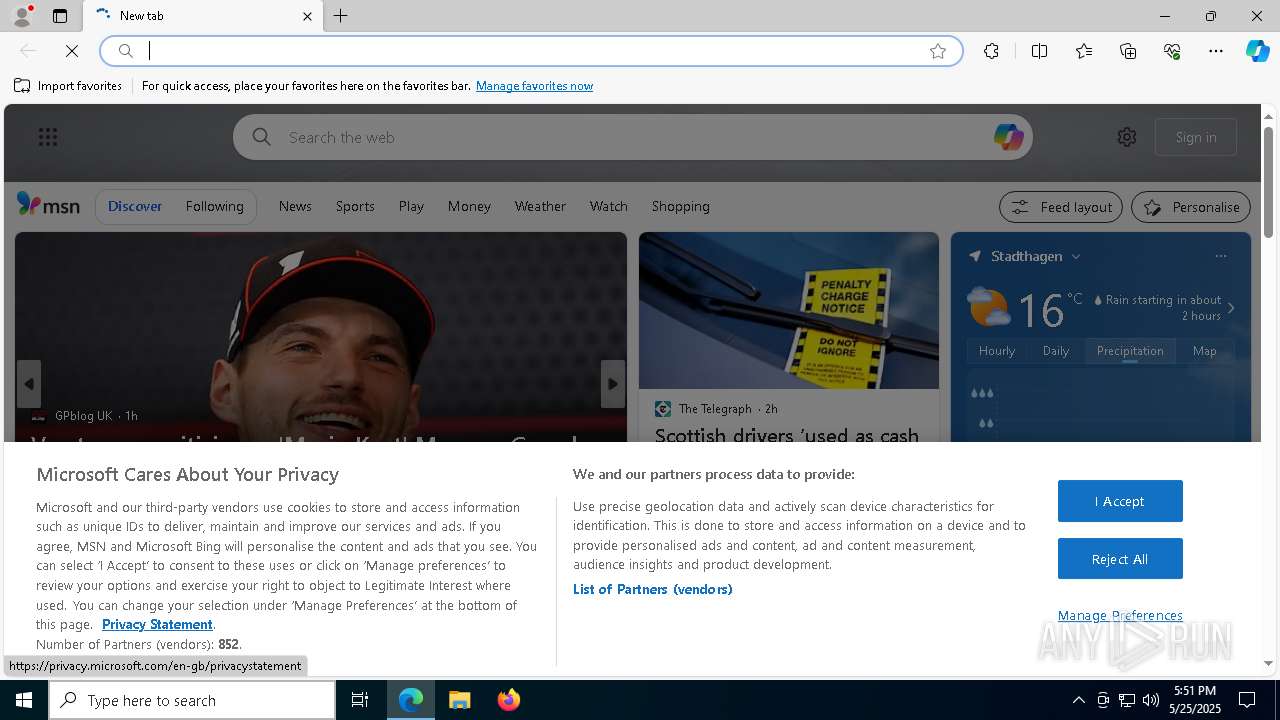Switch to the Discover tab
This screenshot has height=720, width=1280.
tap(135, 206)
